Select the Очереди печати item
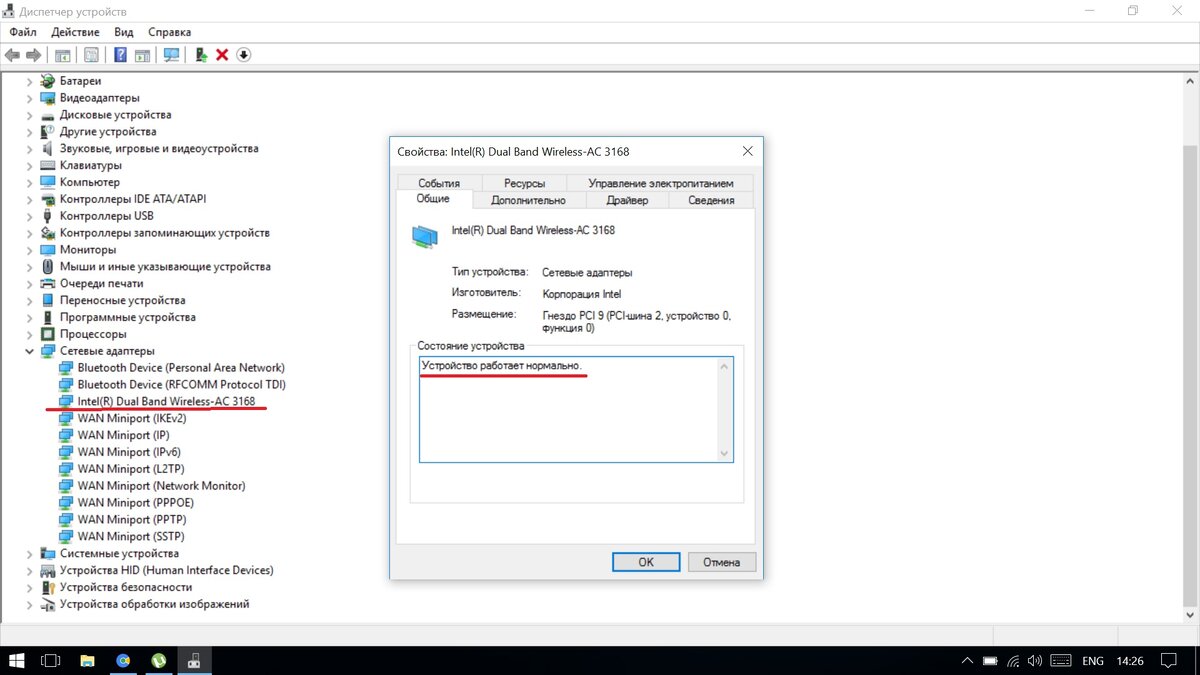This screenshot has height=675, width=1200. coord(101,283)
